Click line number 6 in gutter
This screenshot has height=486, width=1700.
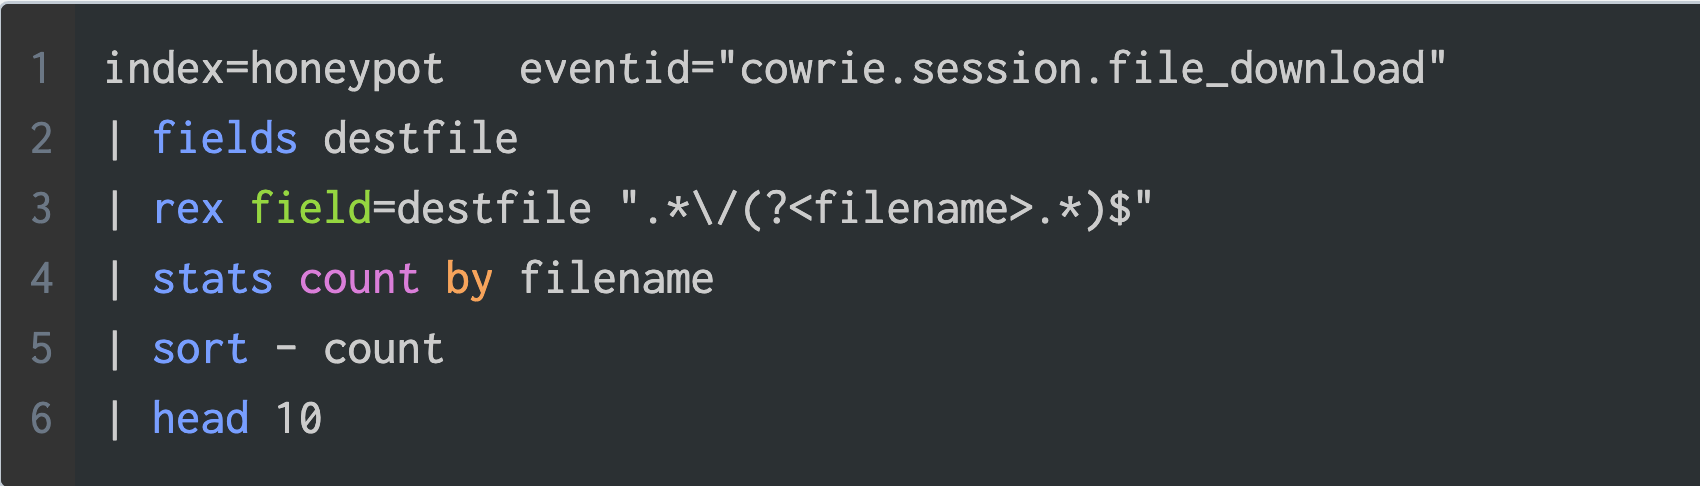[40, 419]
